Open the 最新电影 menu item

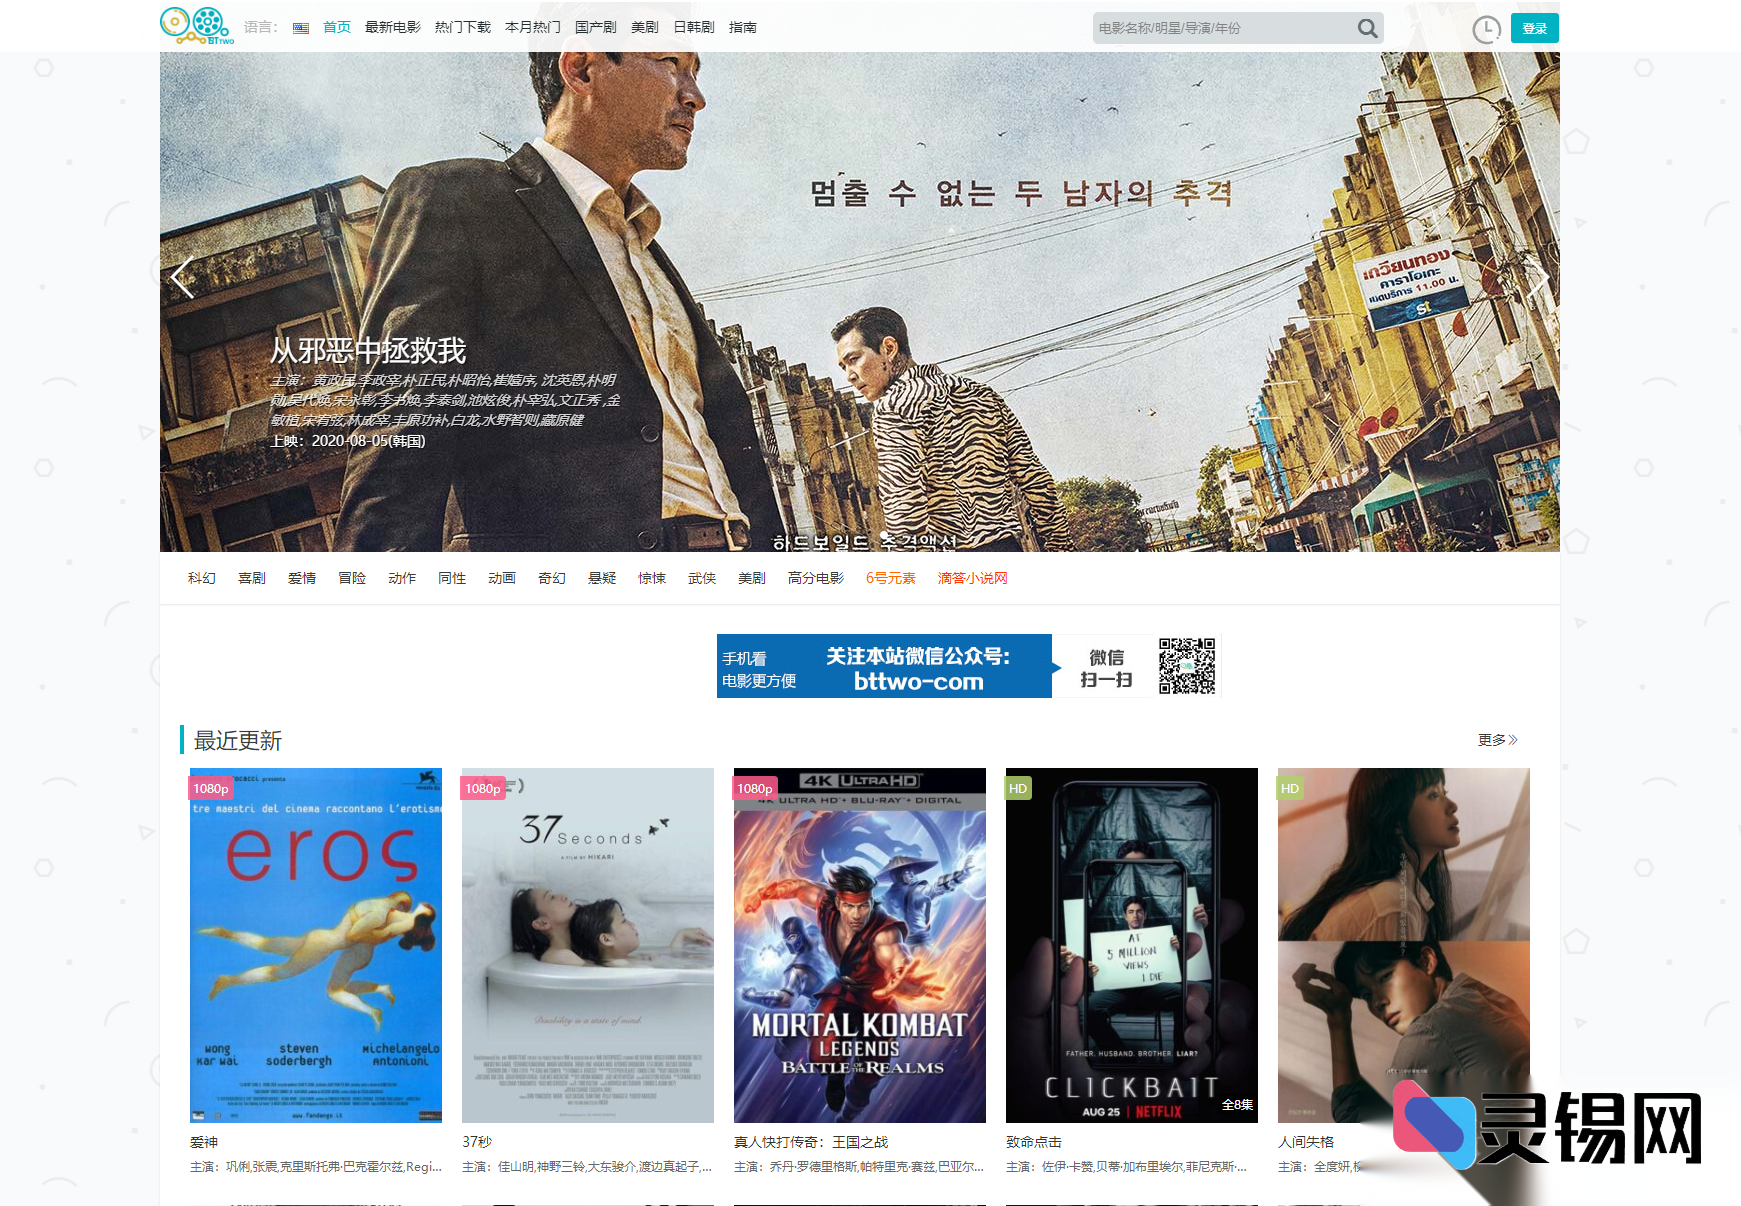coord(394,27)
